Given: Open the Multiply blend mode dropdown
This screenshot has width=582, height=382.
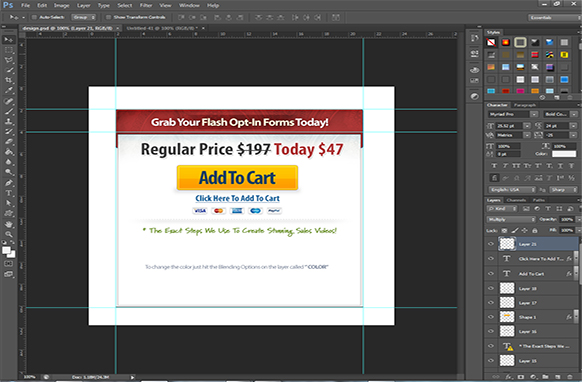Looking at the screenshot, I should click(x=510, y=219).
